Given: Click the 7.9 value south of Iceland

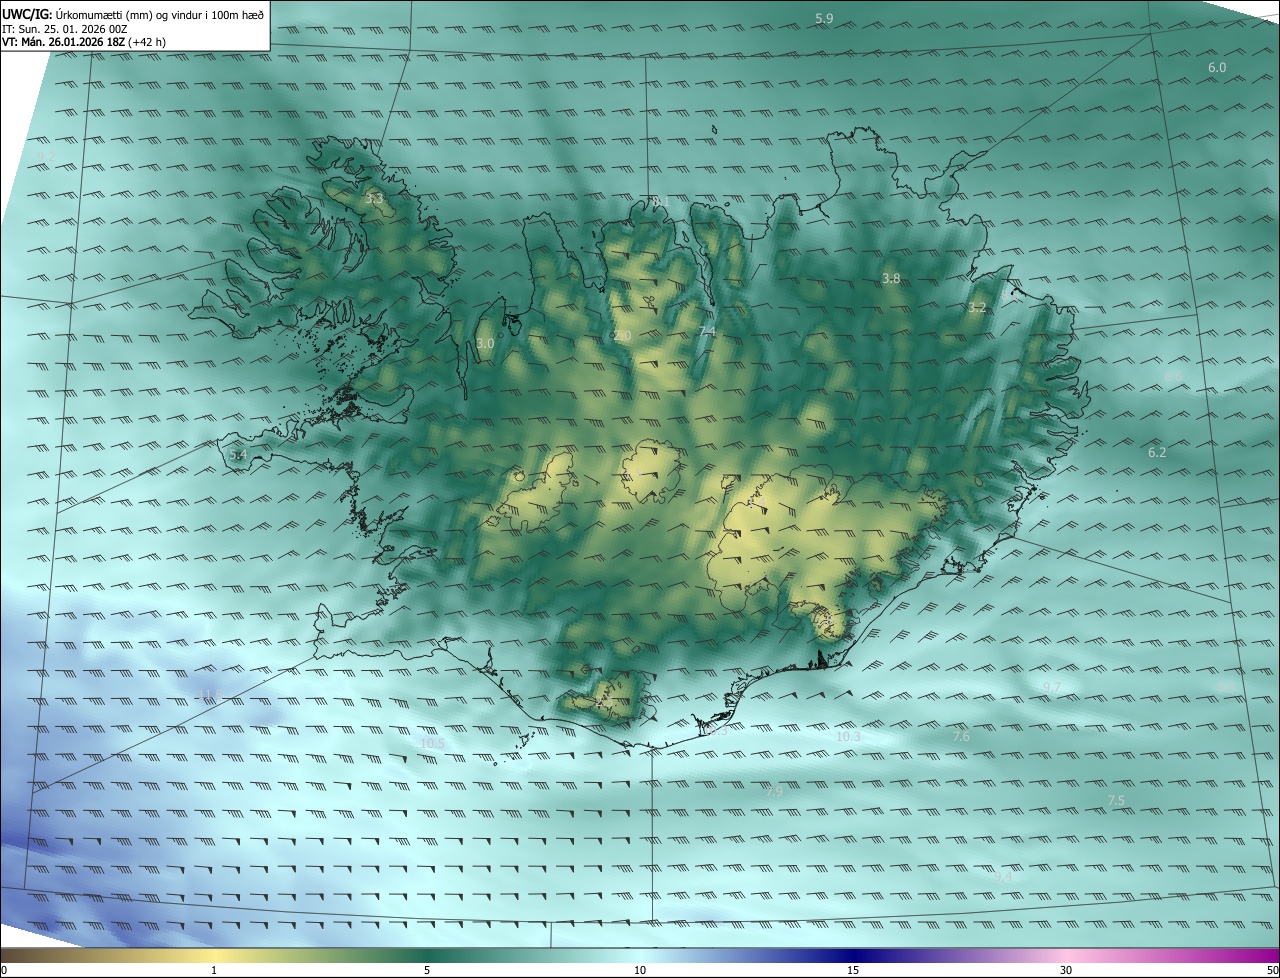Looking at the screenshot, I should tap(774, 792).
